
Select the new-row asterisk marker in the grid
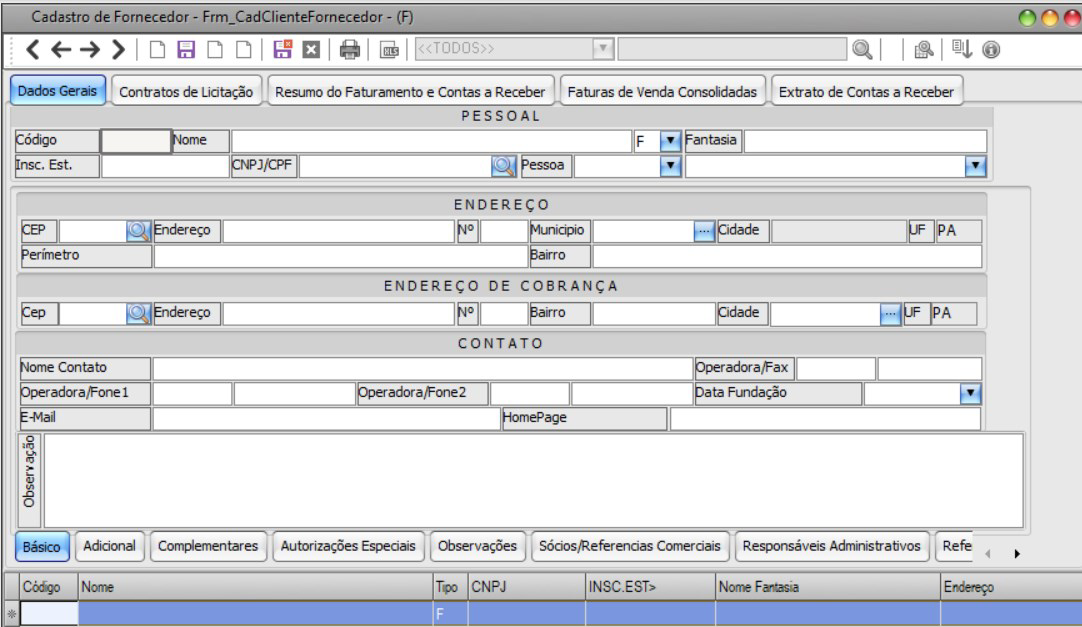(12, 613)
